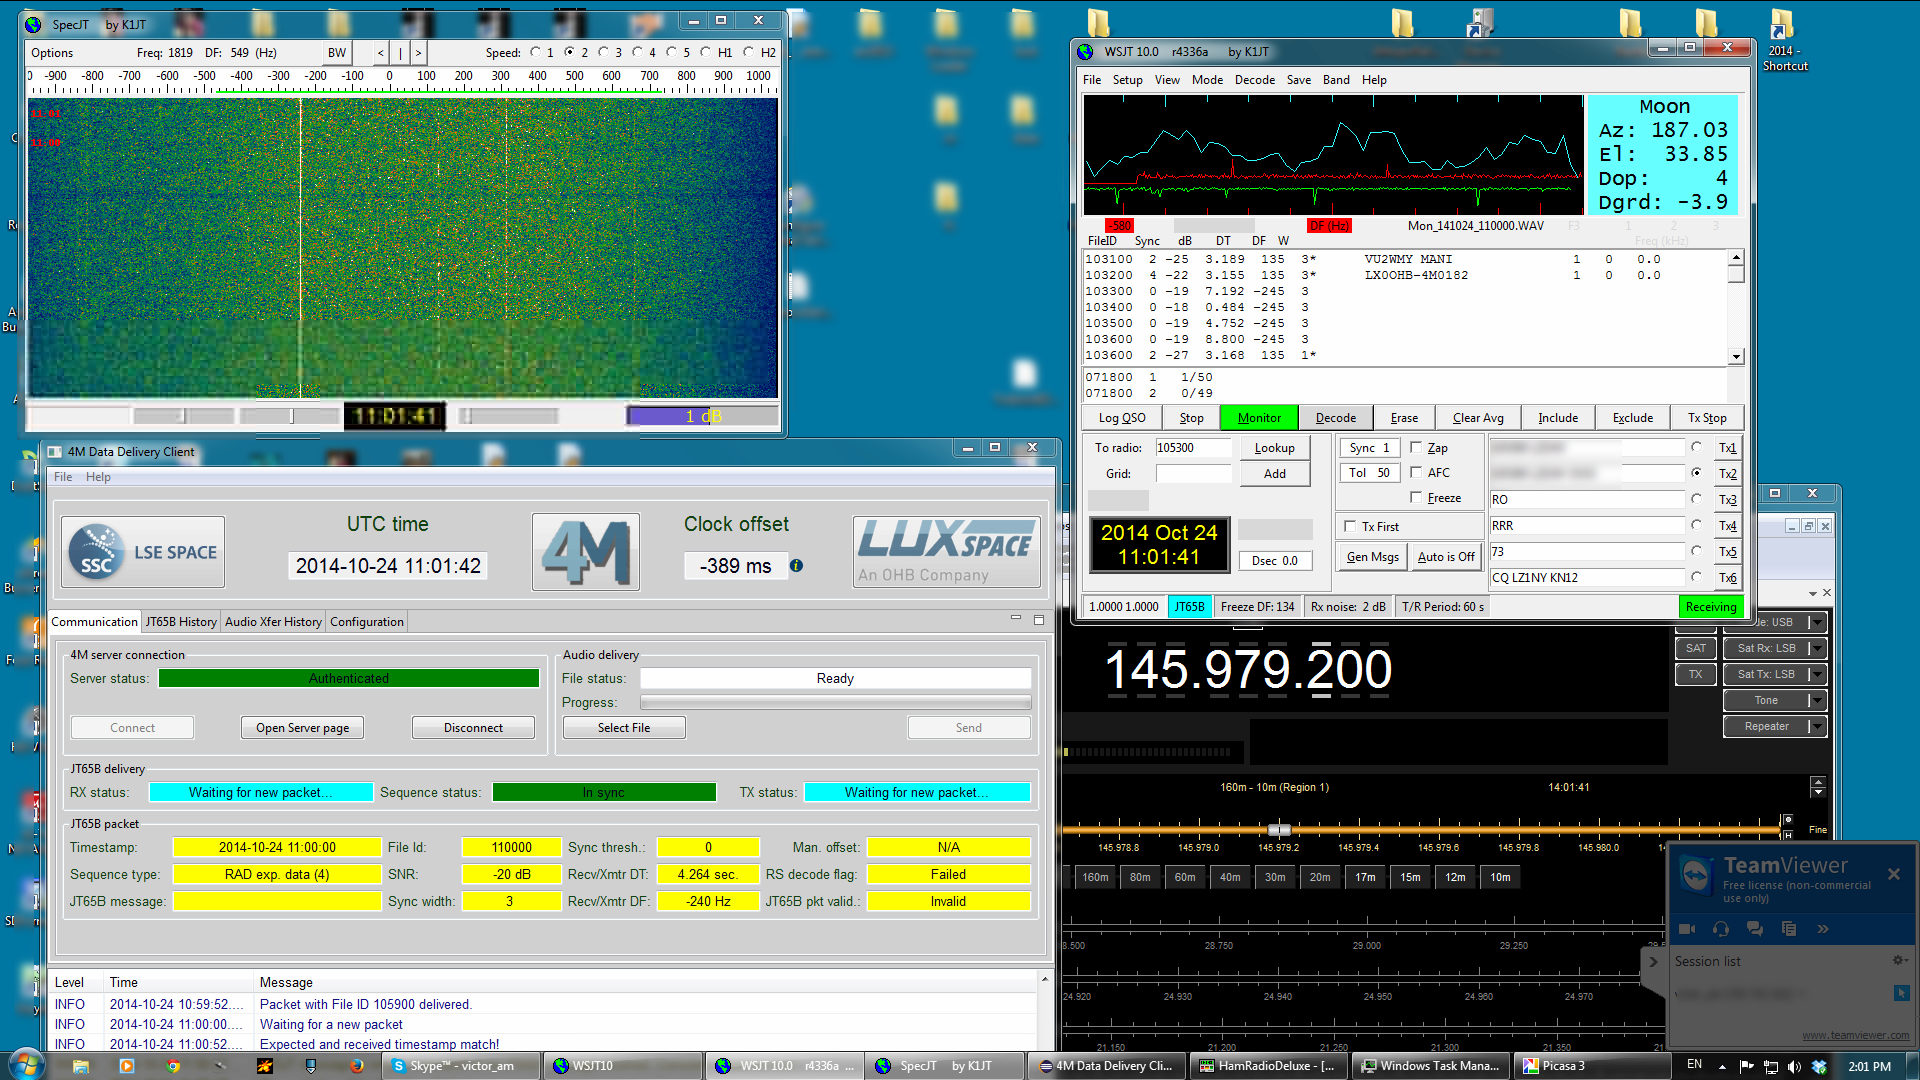This screenshot has width=1920, height=1080.
Task: Toggle the AFC checkbox
Action: [1416, 472]
